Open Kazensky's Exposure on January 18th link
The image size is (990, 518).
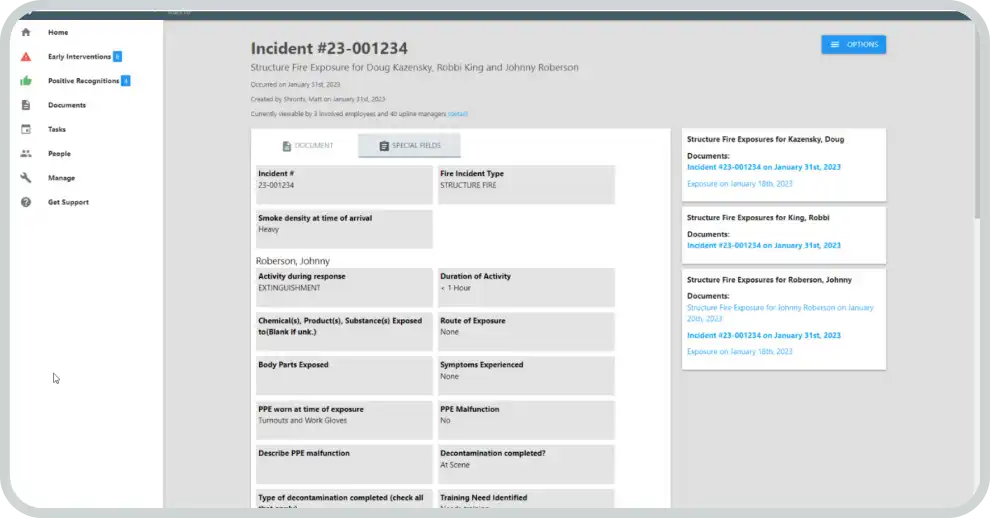tap(739, 184)
